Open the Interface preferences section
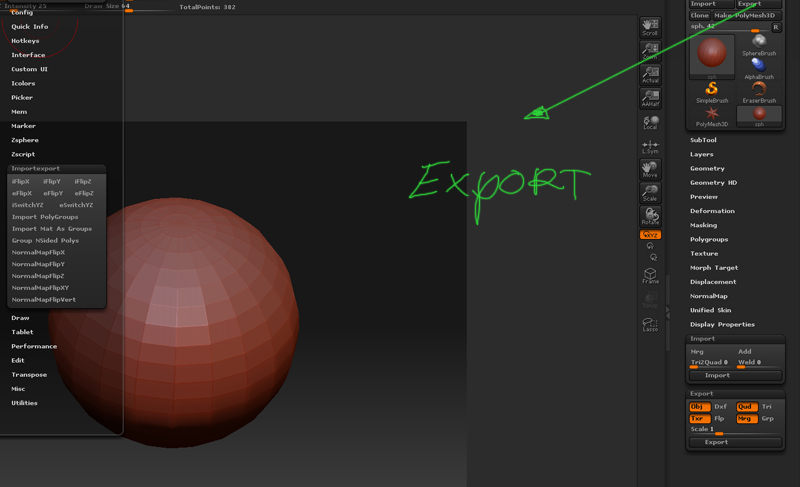 [28, 55]
